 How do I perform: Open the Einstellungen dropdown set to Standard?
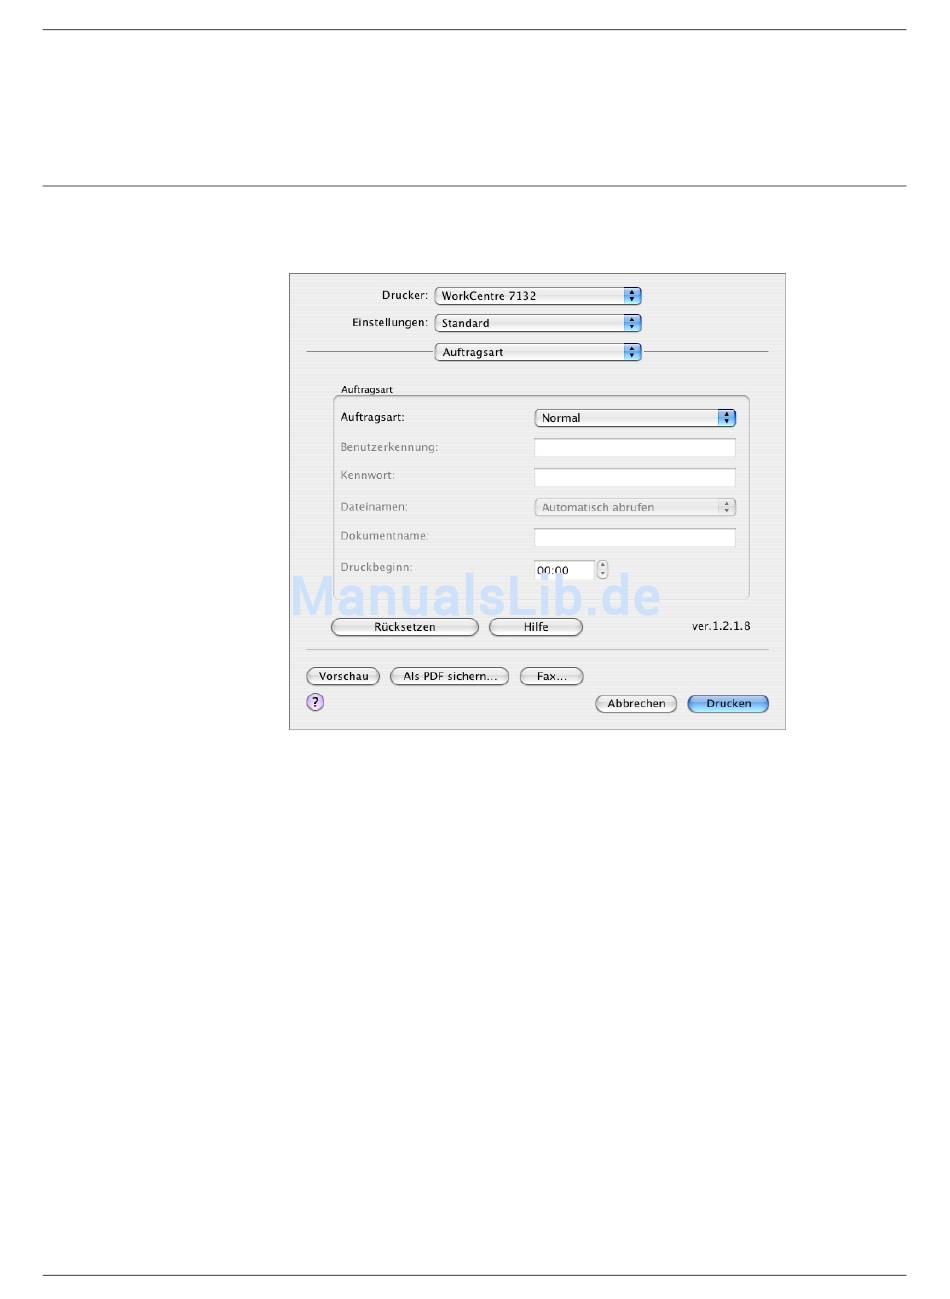(x=538, y=323)
